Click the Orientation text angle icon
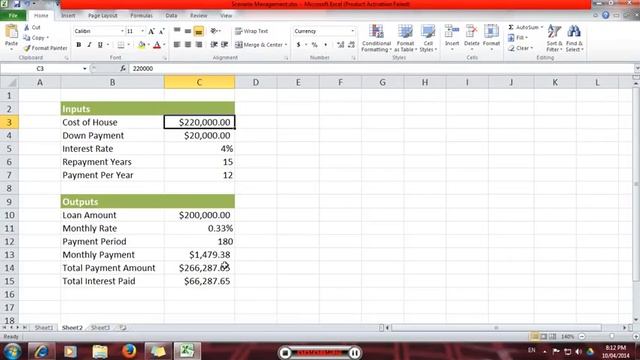This screenshot has height=360, width=640. [x=214, y=31]
